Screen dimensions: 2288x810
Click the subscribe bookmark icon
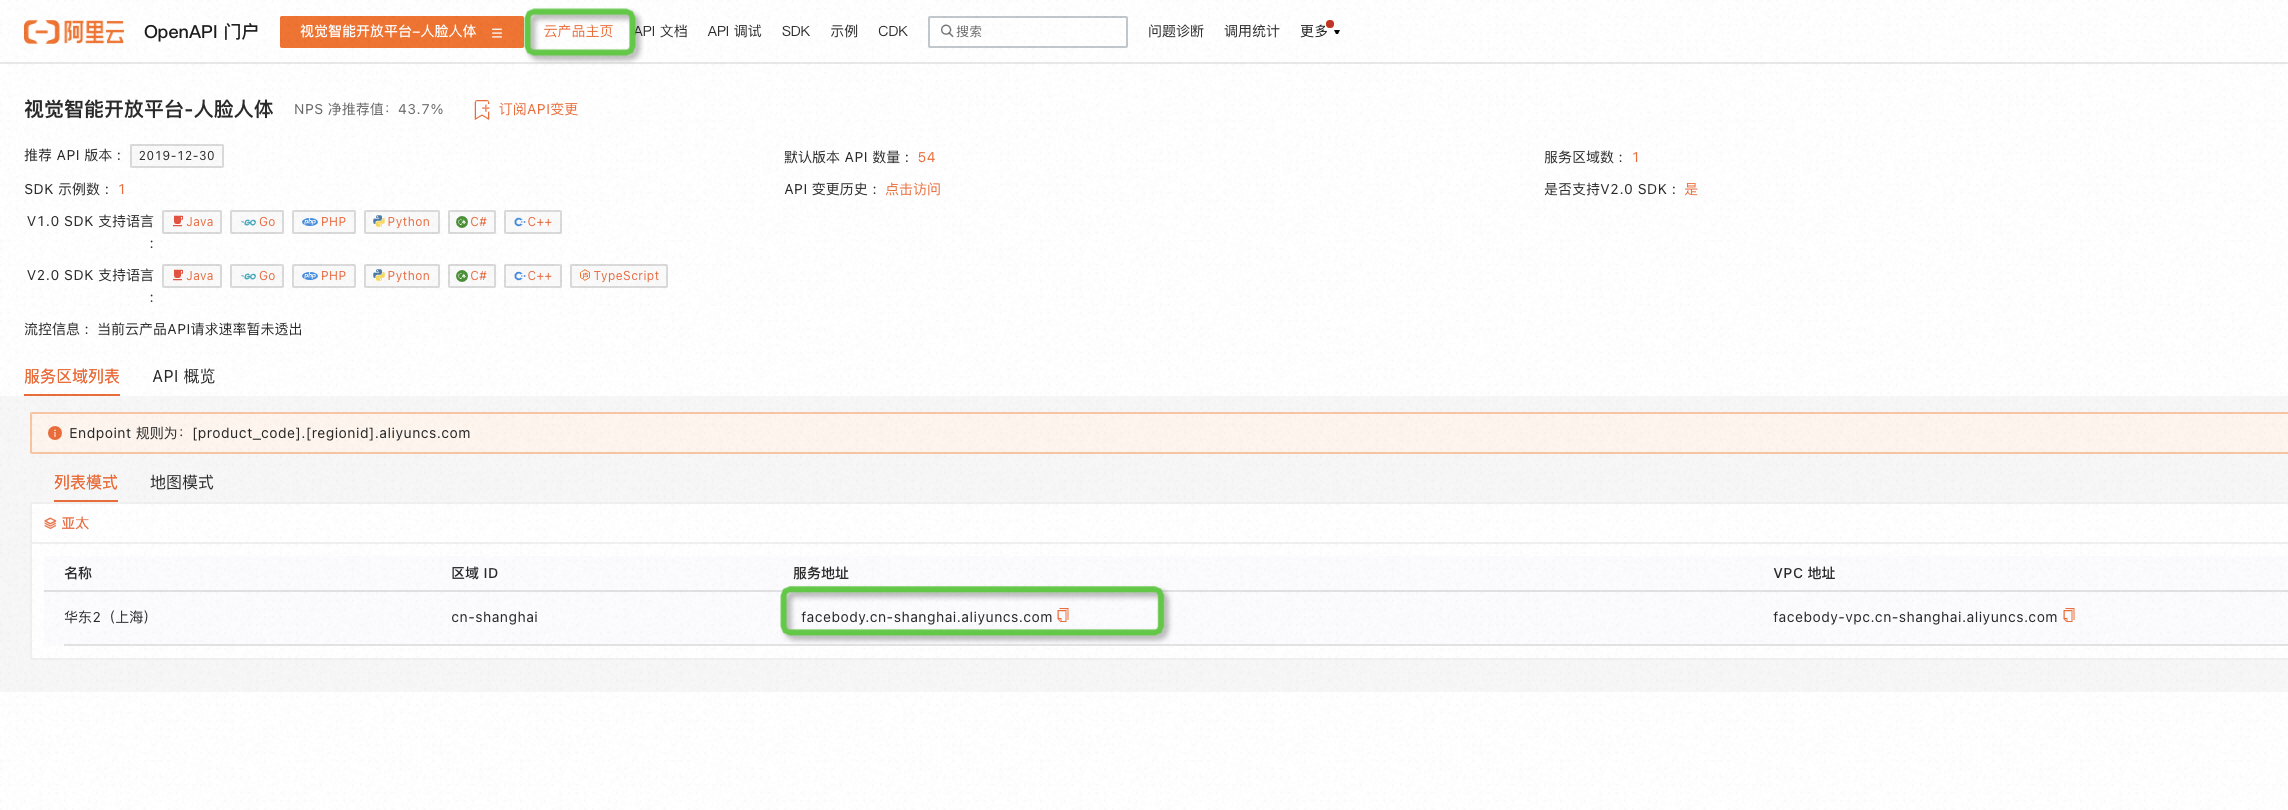tap(482, 110)
